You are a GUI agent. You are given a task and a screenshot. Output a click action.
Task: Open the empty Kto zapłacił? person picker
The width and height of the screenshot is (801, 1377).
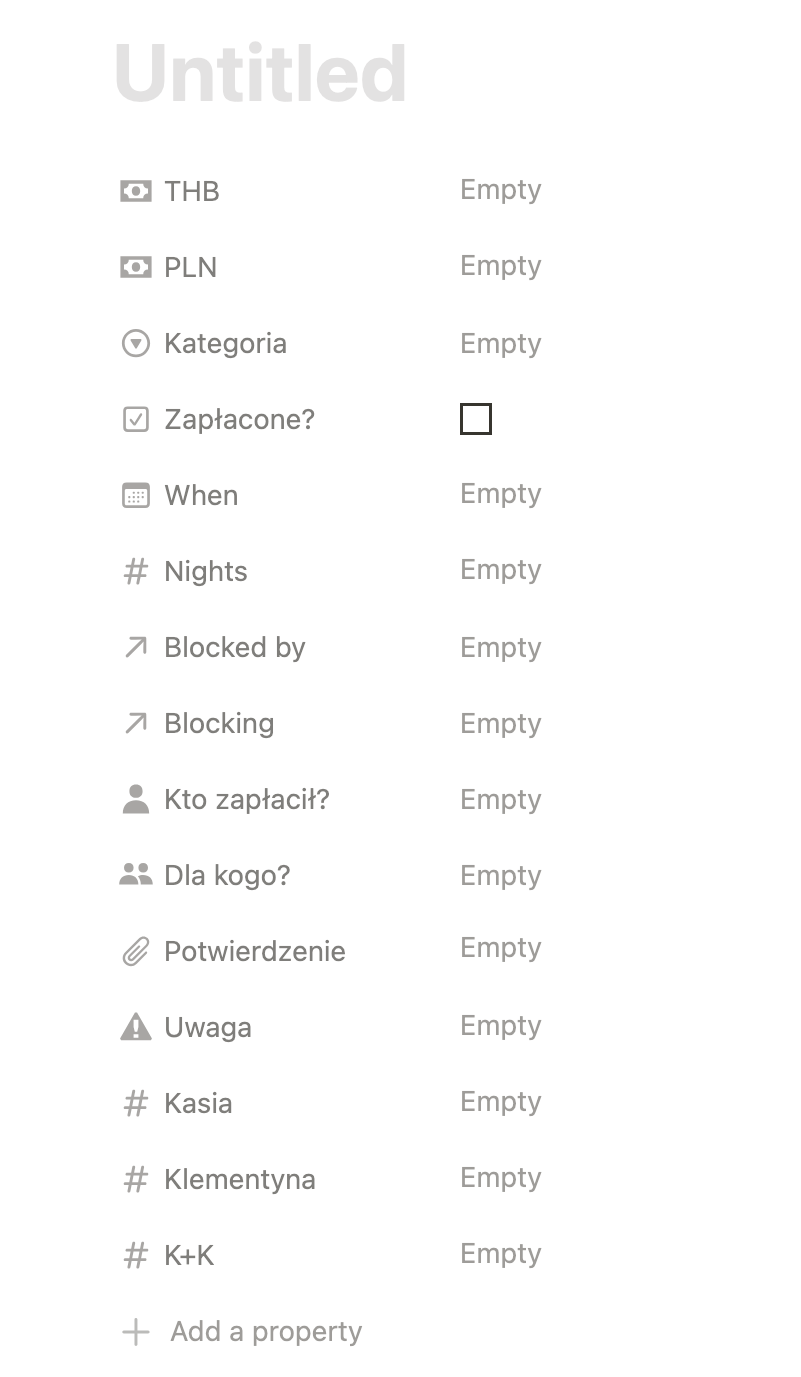(x=500, y=799)
